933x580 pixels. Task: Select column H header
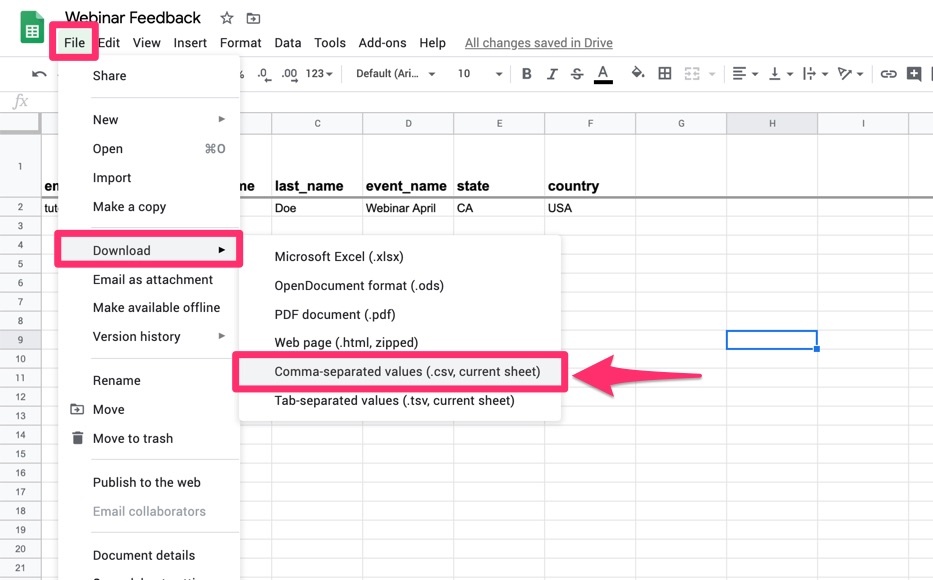[x=772, y=123]
